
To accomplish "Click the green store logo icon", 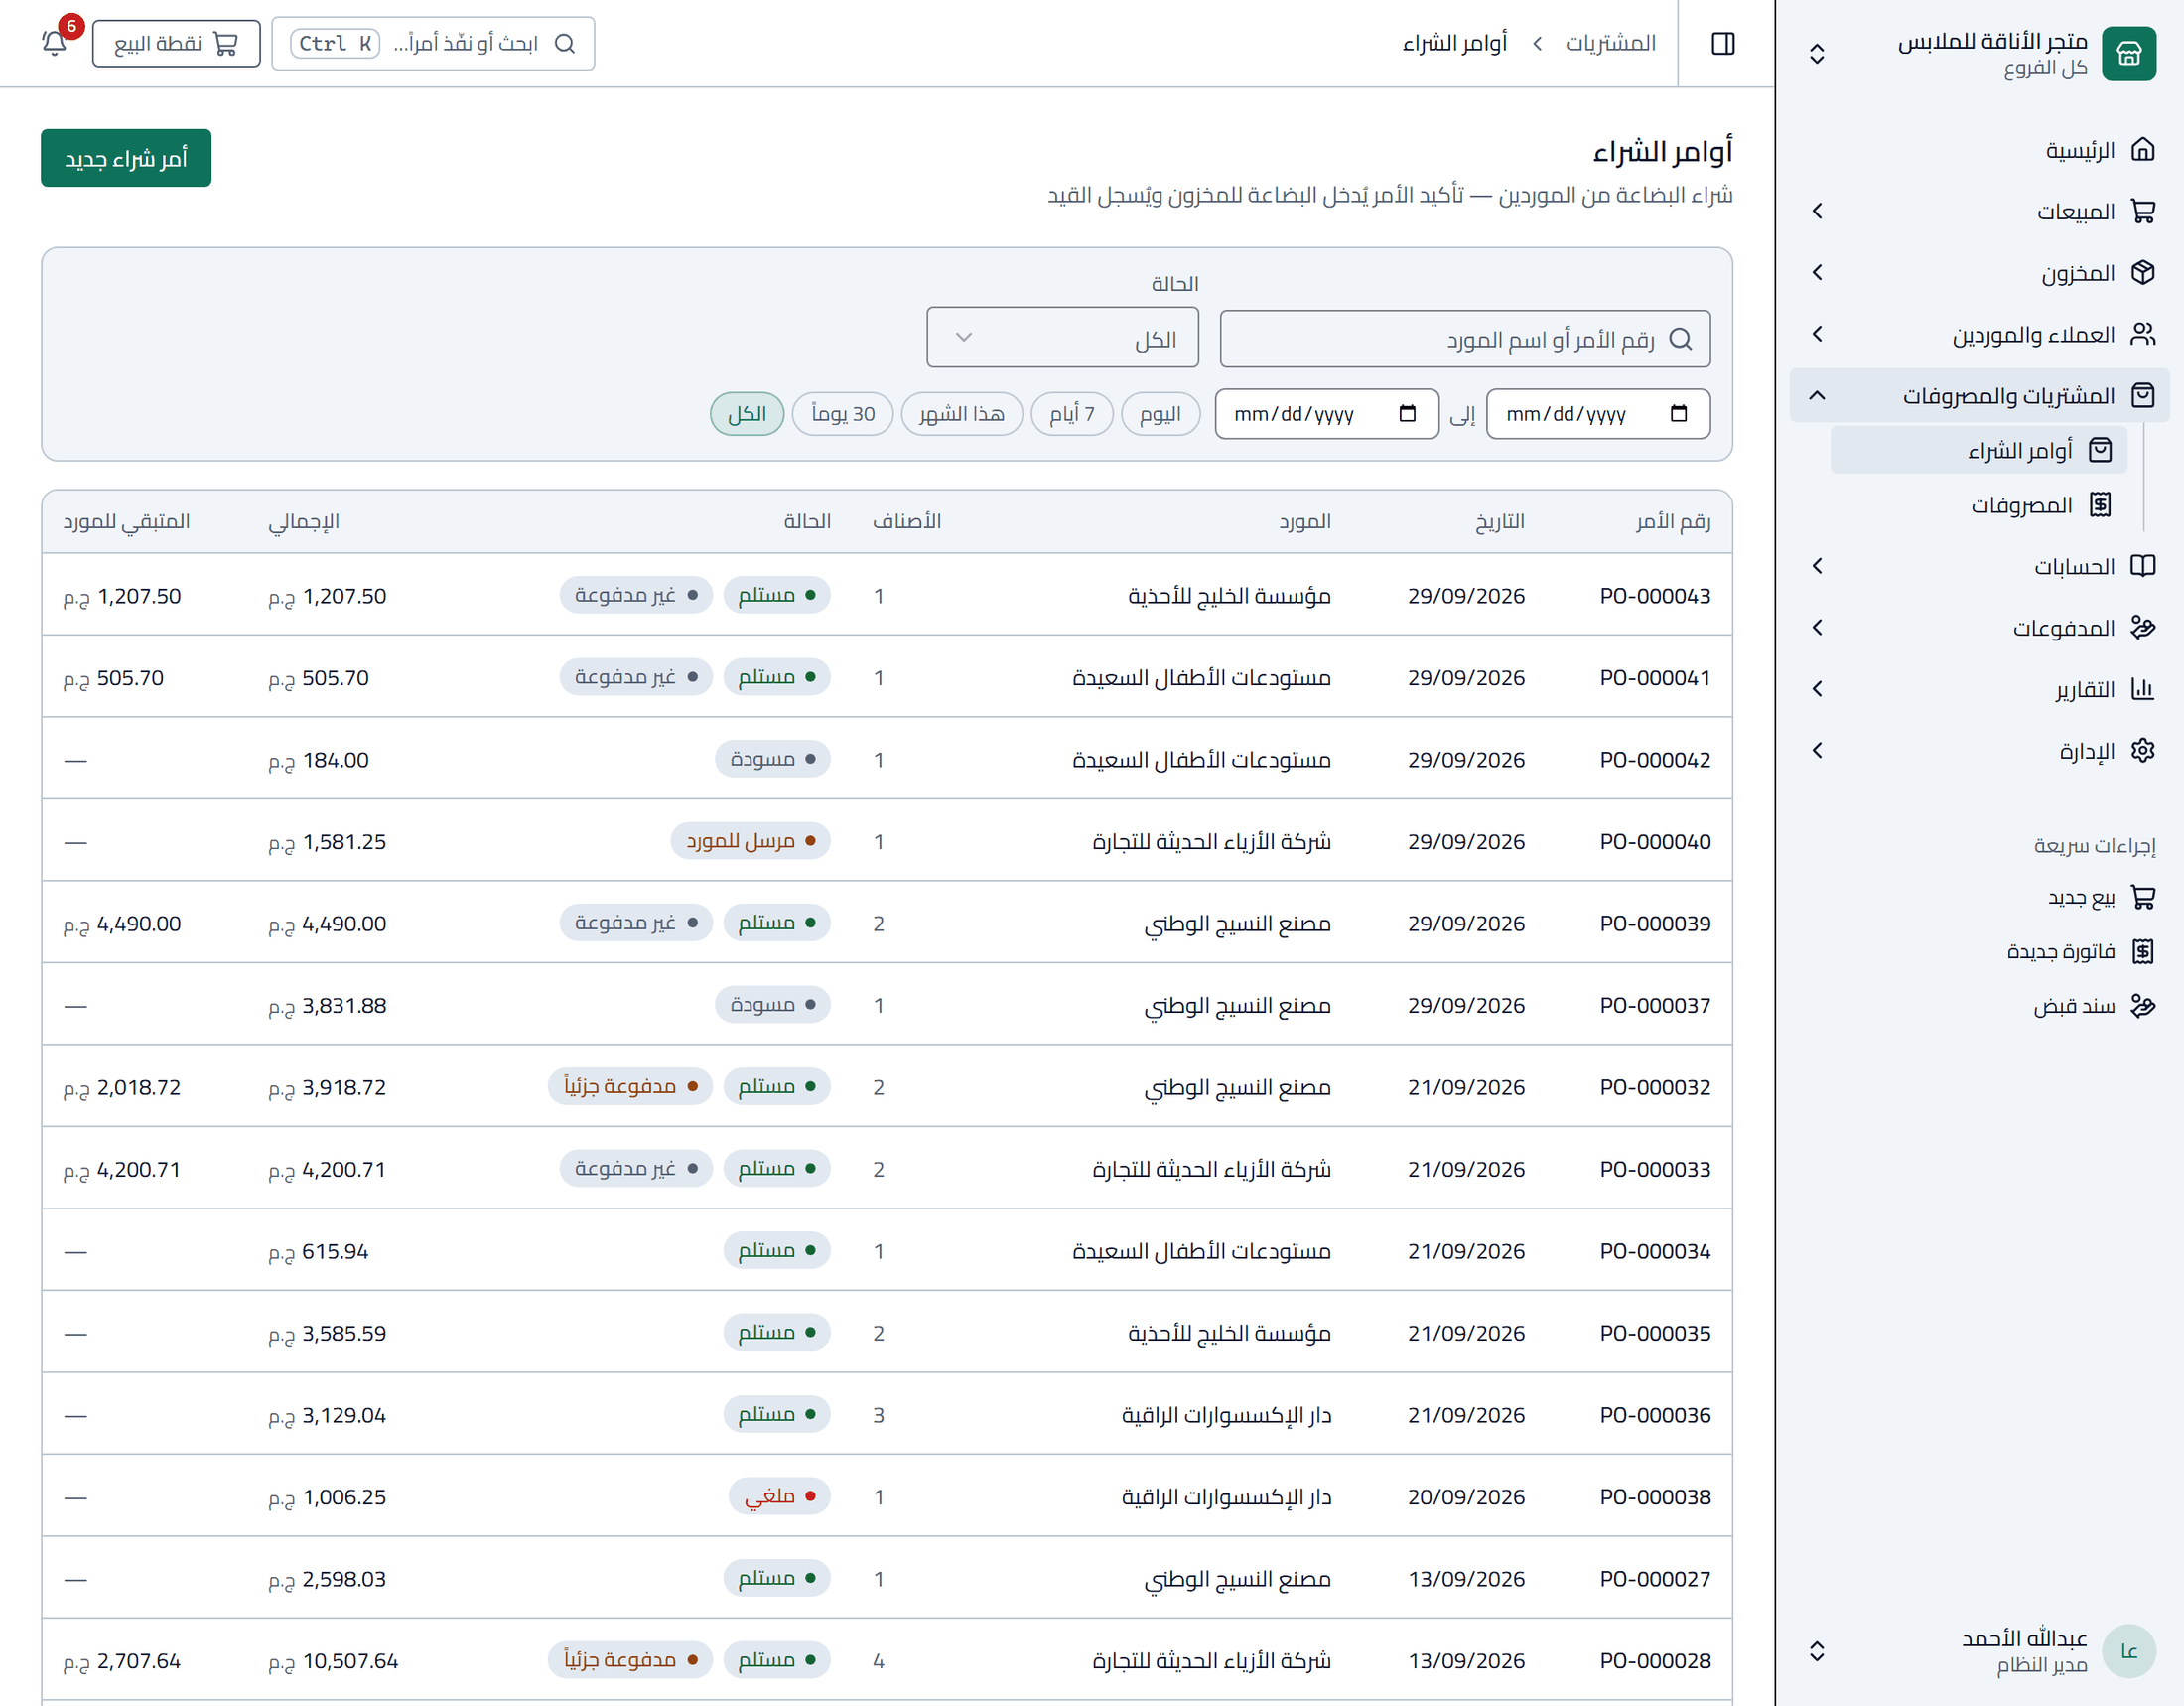I will [2128, 53].
